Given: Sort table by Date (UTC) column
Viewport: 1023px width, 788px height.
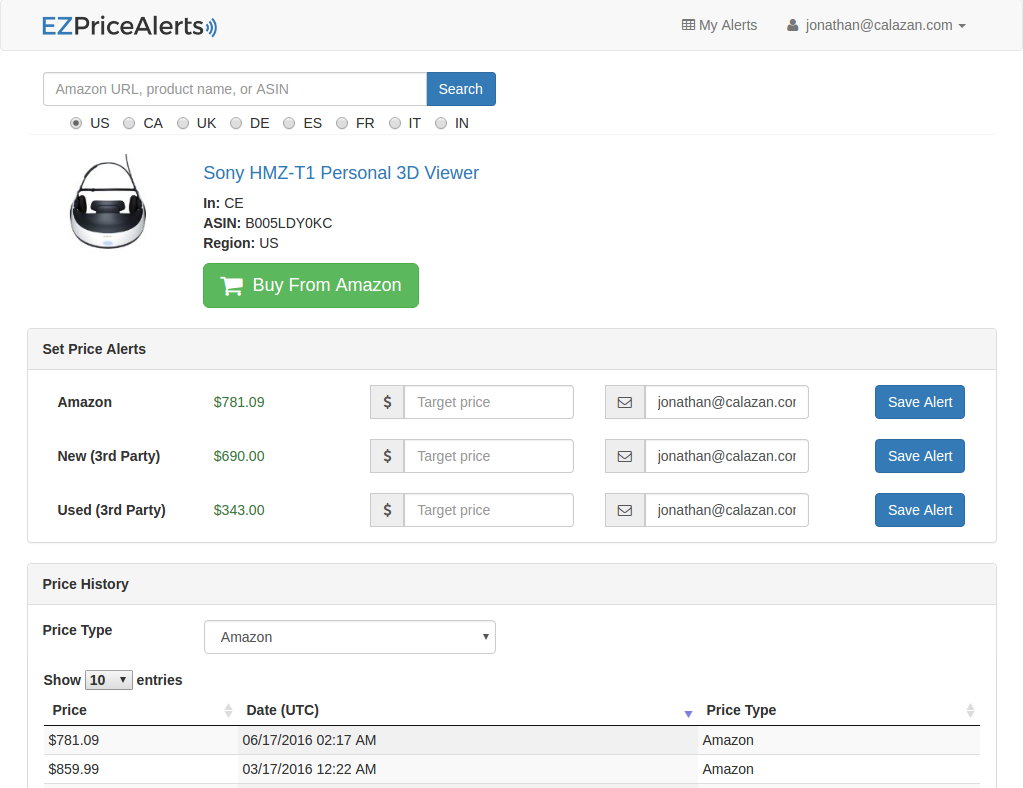Looking at the screenshot, I should (468, 710).
